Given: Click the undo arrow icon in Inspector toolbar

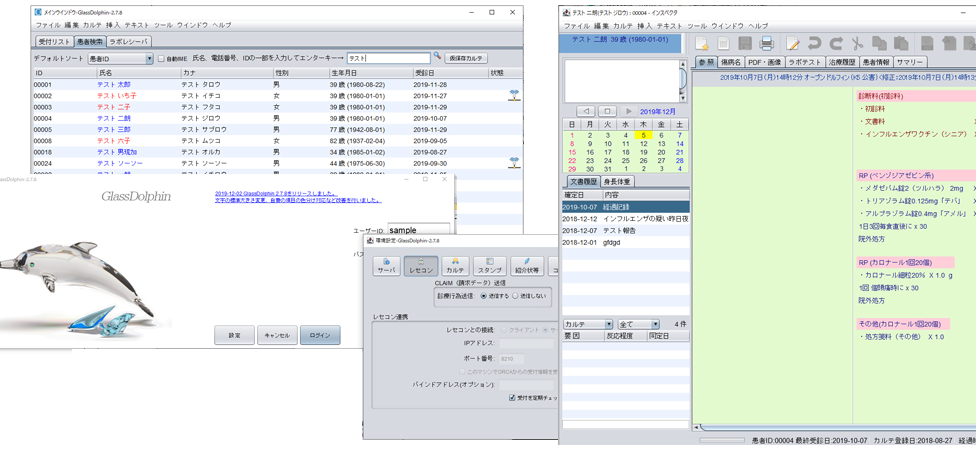Looking at the screenshot, I should [814, 43].
